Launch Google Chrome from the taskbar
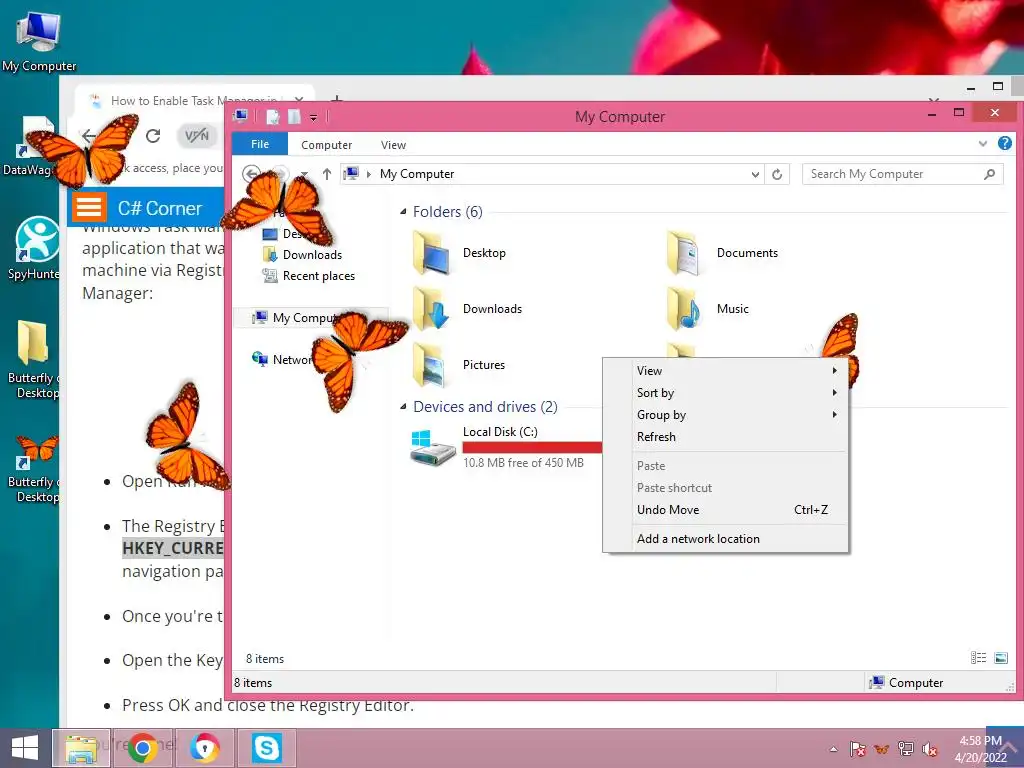This screenshot has width=1024, height=768. [x=142, y=748]
